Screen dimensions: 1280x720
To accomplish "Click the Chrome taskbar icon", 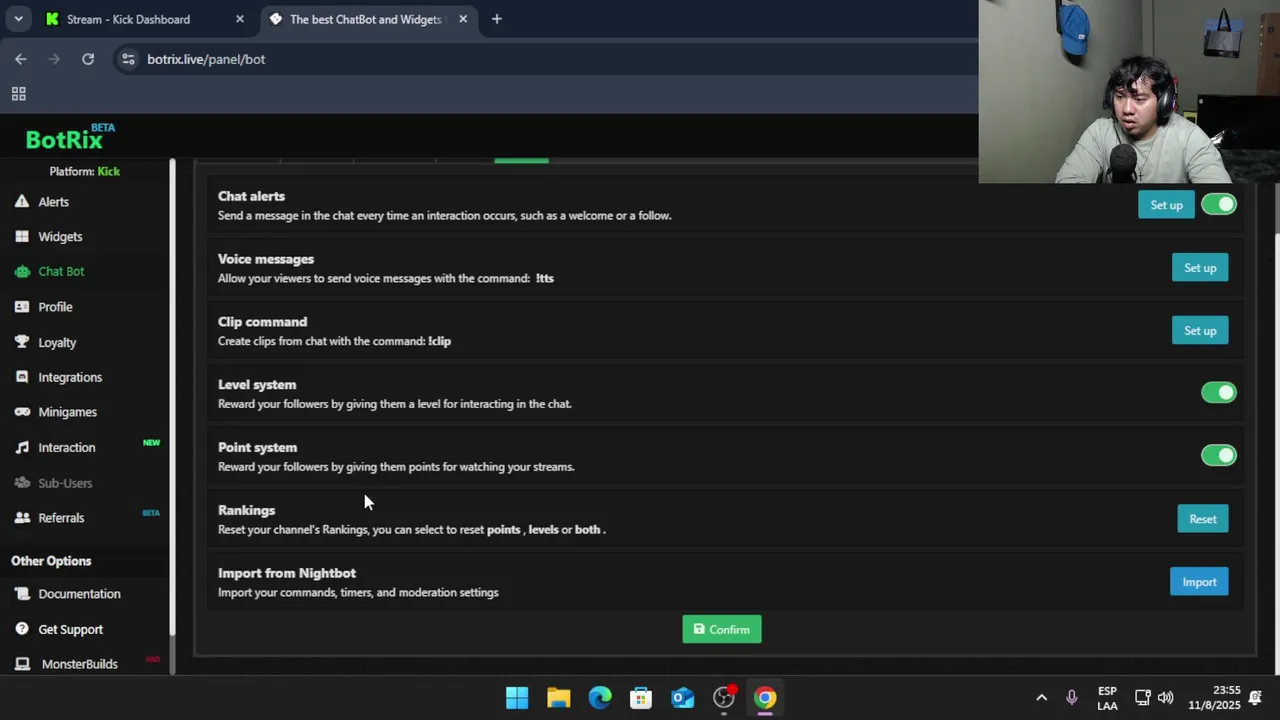I will [x=765, y=698].
